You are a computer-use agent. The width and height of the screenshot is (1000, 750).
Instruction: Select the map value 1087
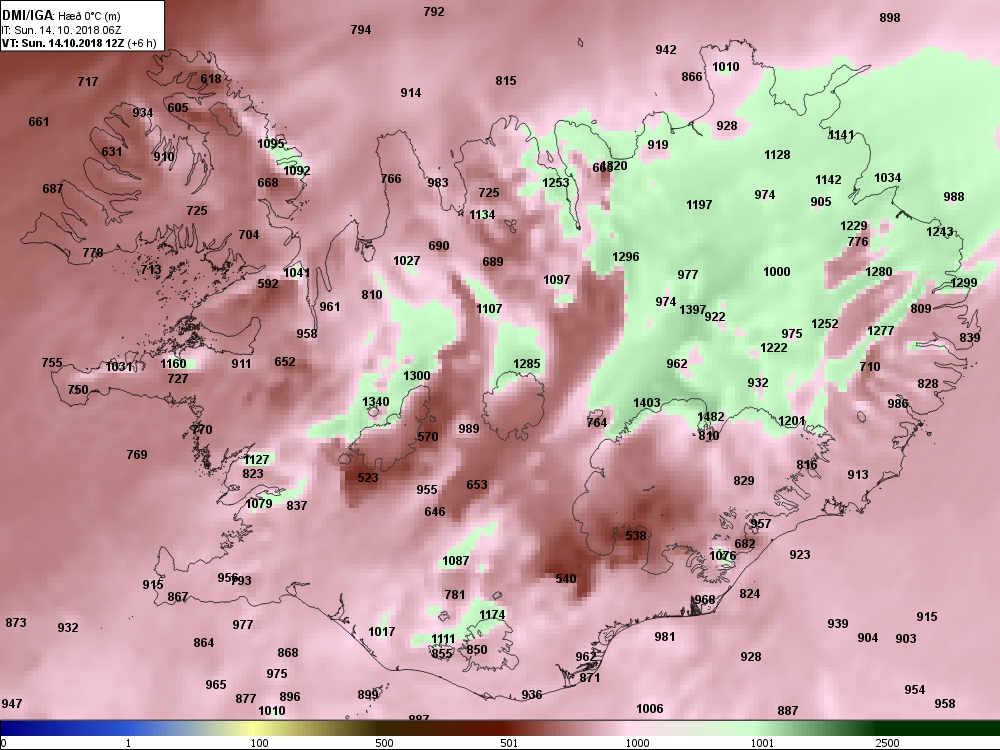pos(455,561)
